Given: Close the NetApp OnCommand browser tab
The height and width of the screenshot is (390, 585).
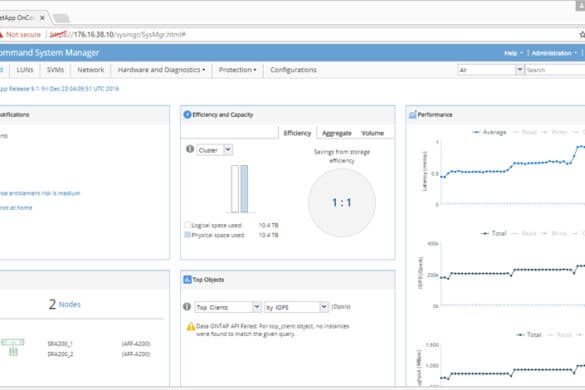Looking at the screenshot, I should point(42,18).
